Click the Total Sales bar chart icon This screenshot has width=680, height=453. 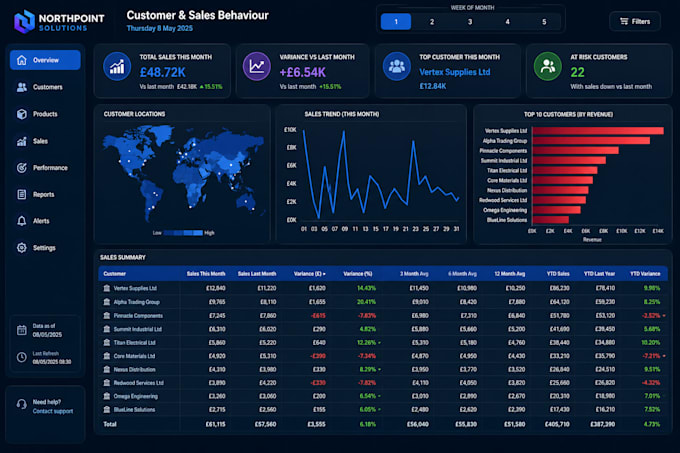coord(117,66)
